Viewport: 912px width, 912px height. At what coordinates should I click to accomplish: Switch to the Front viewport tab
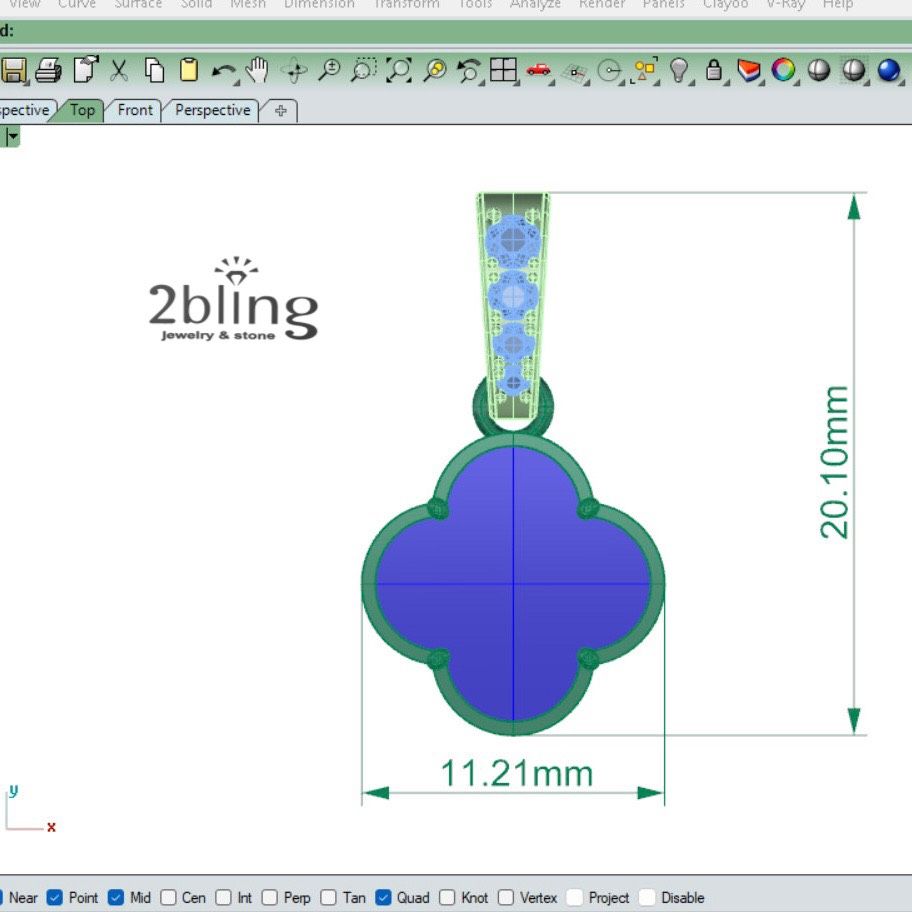(135, 110)
